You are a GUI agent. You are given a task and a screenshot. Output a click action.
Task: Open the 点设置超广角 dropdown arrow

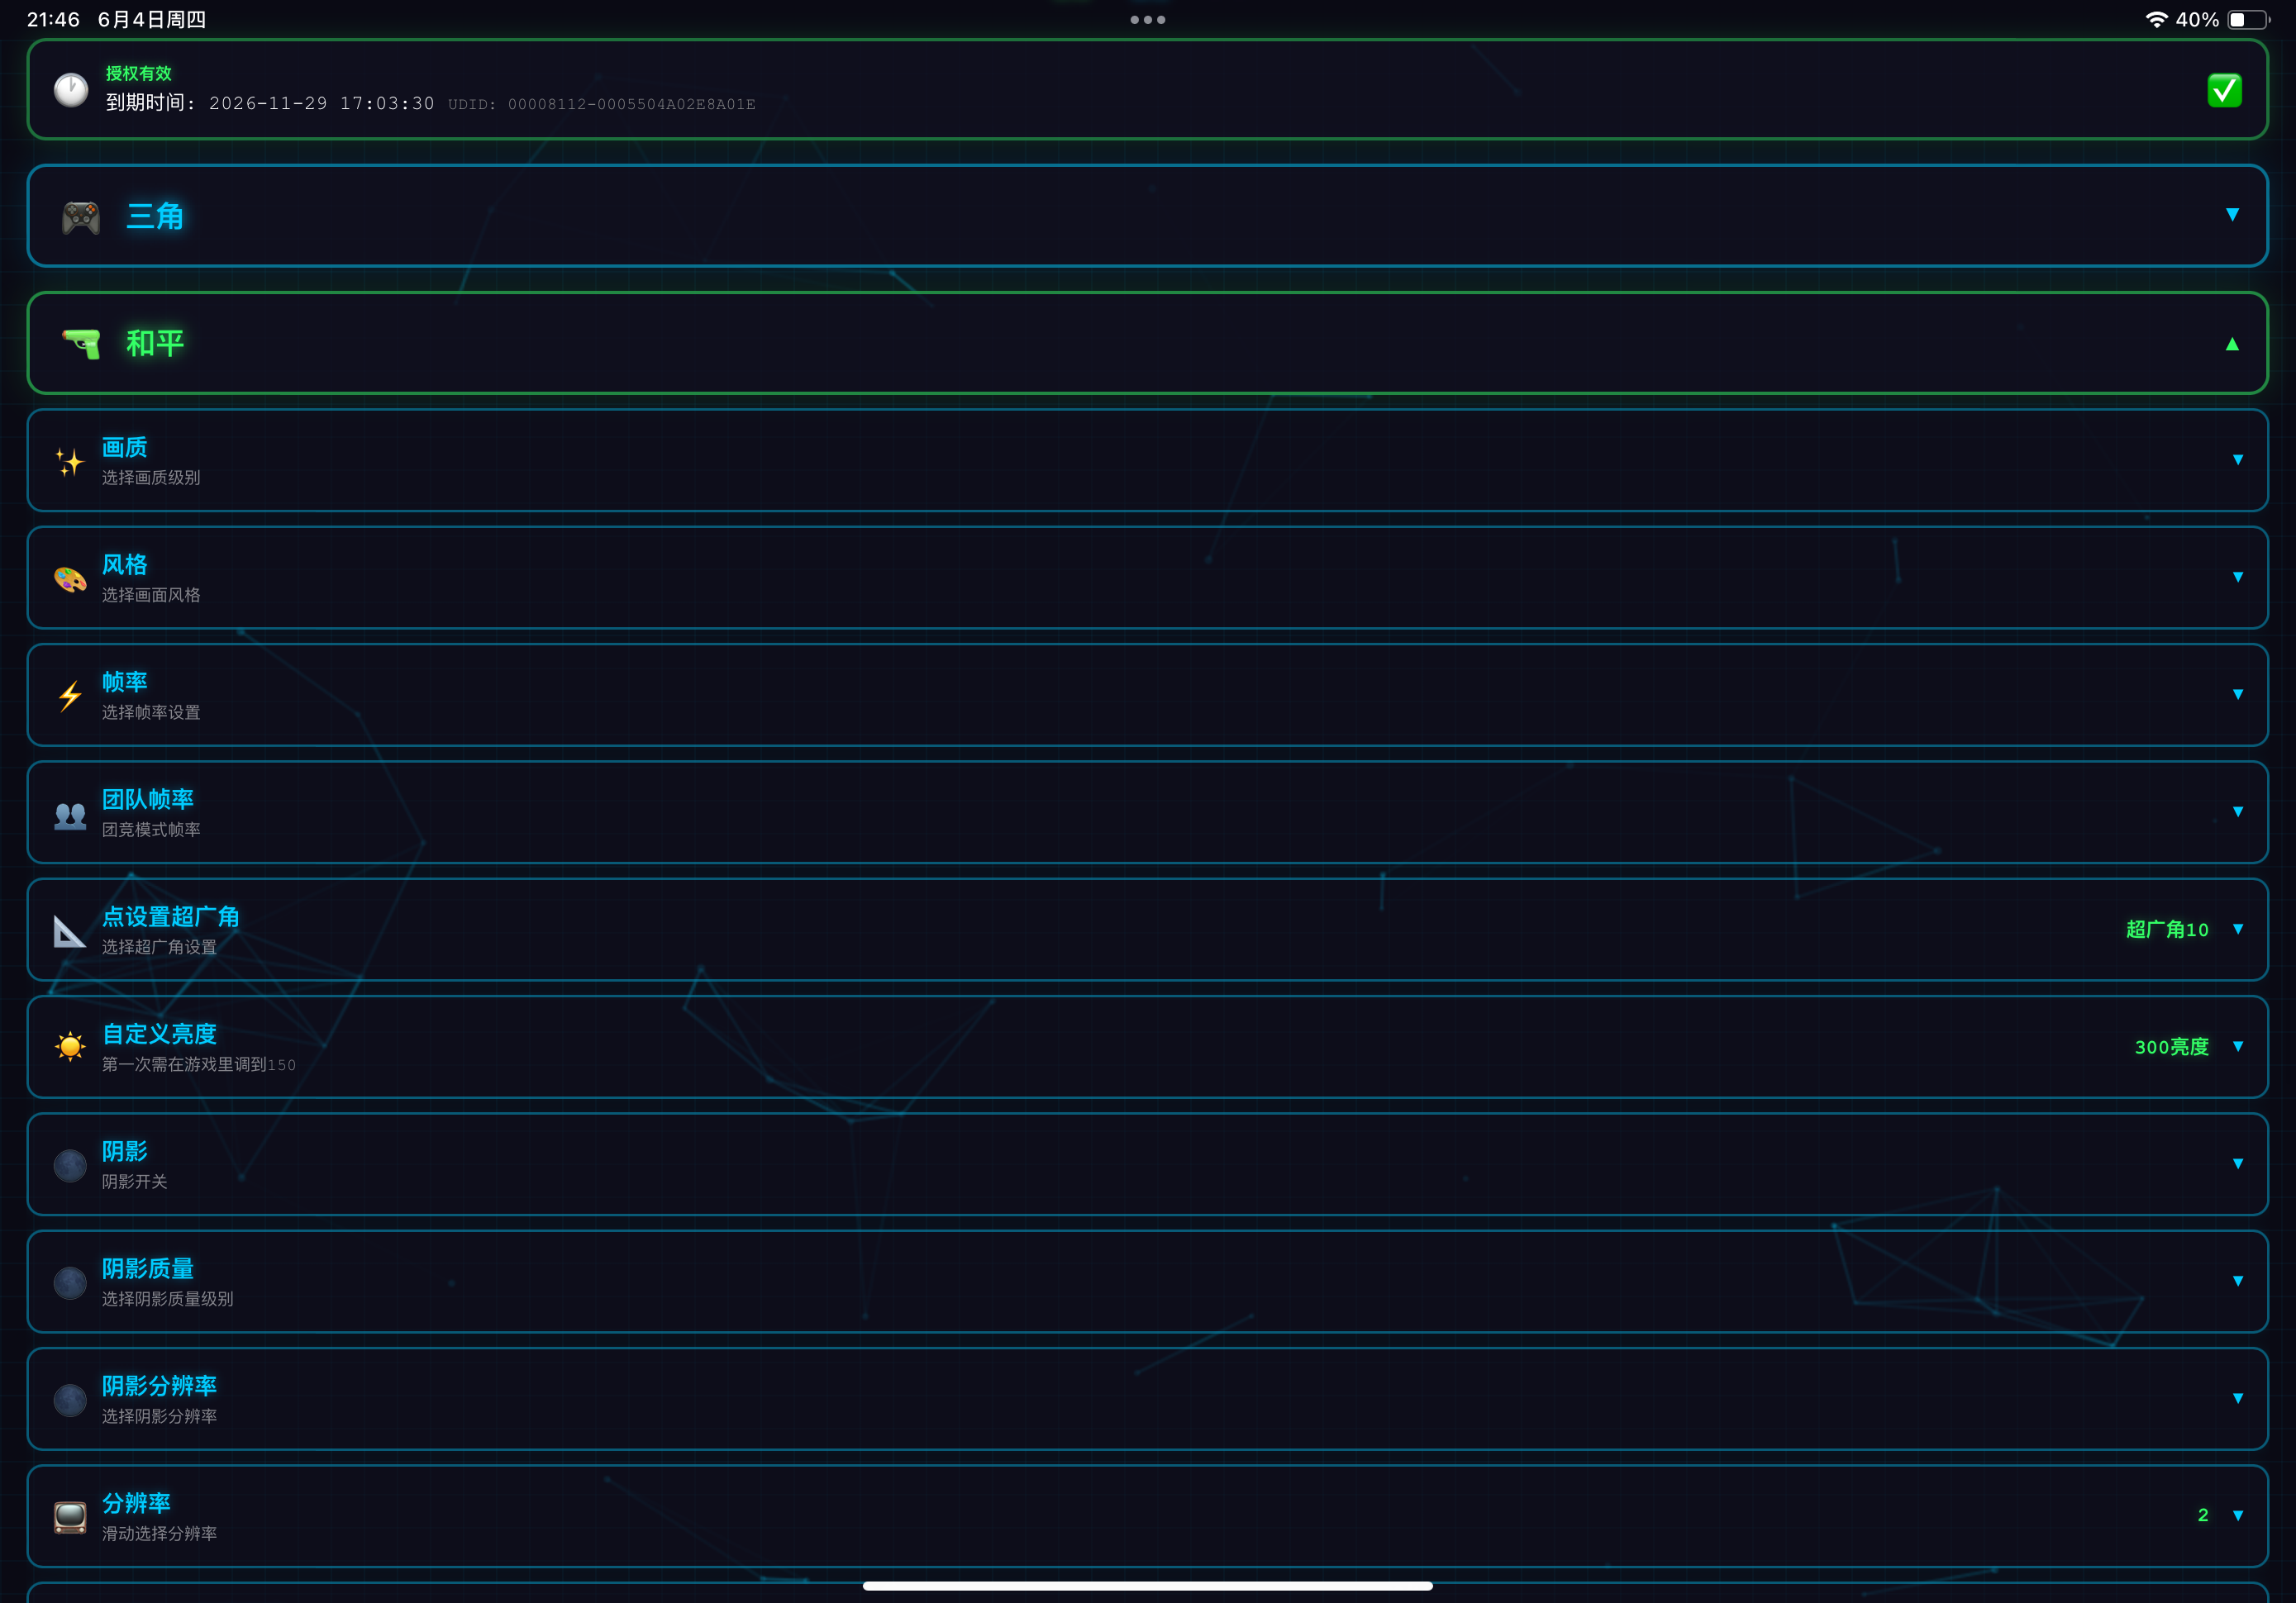(2238, 929)
